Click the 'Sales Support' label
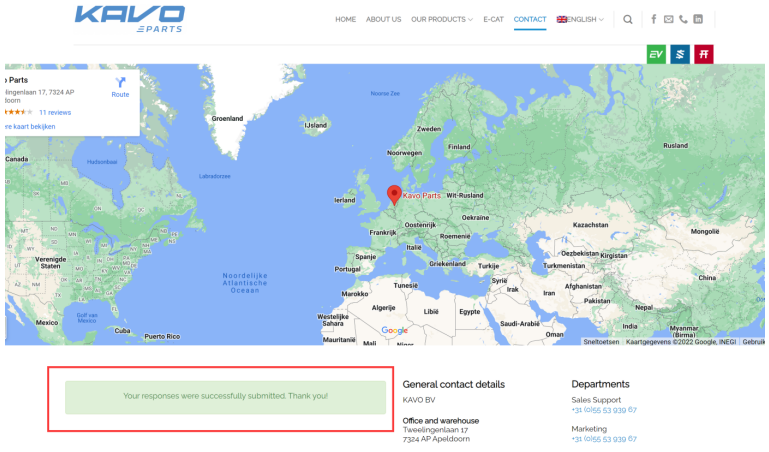The height and width of the screenshot is (452, 769). point(596,400)
